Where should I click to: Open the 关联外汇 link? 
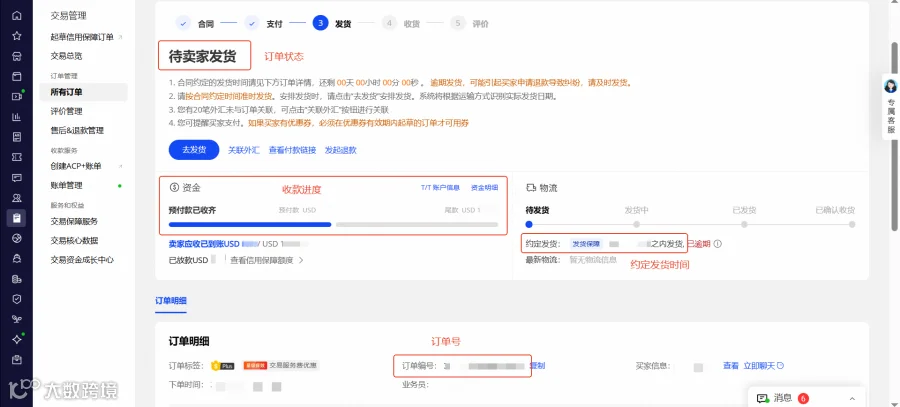pyautogui.click(x=244, y=150)
